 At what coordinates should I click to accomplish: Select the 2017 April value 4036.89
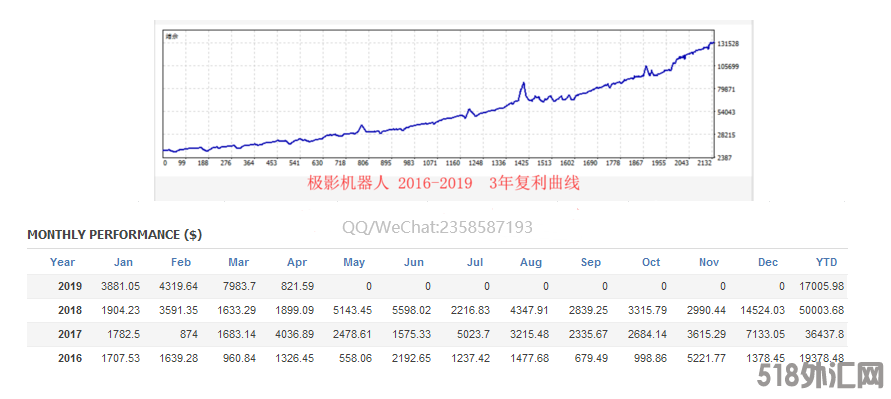click(295, 334)
